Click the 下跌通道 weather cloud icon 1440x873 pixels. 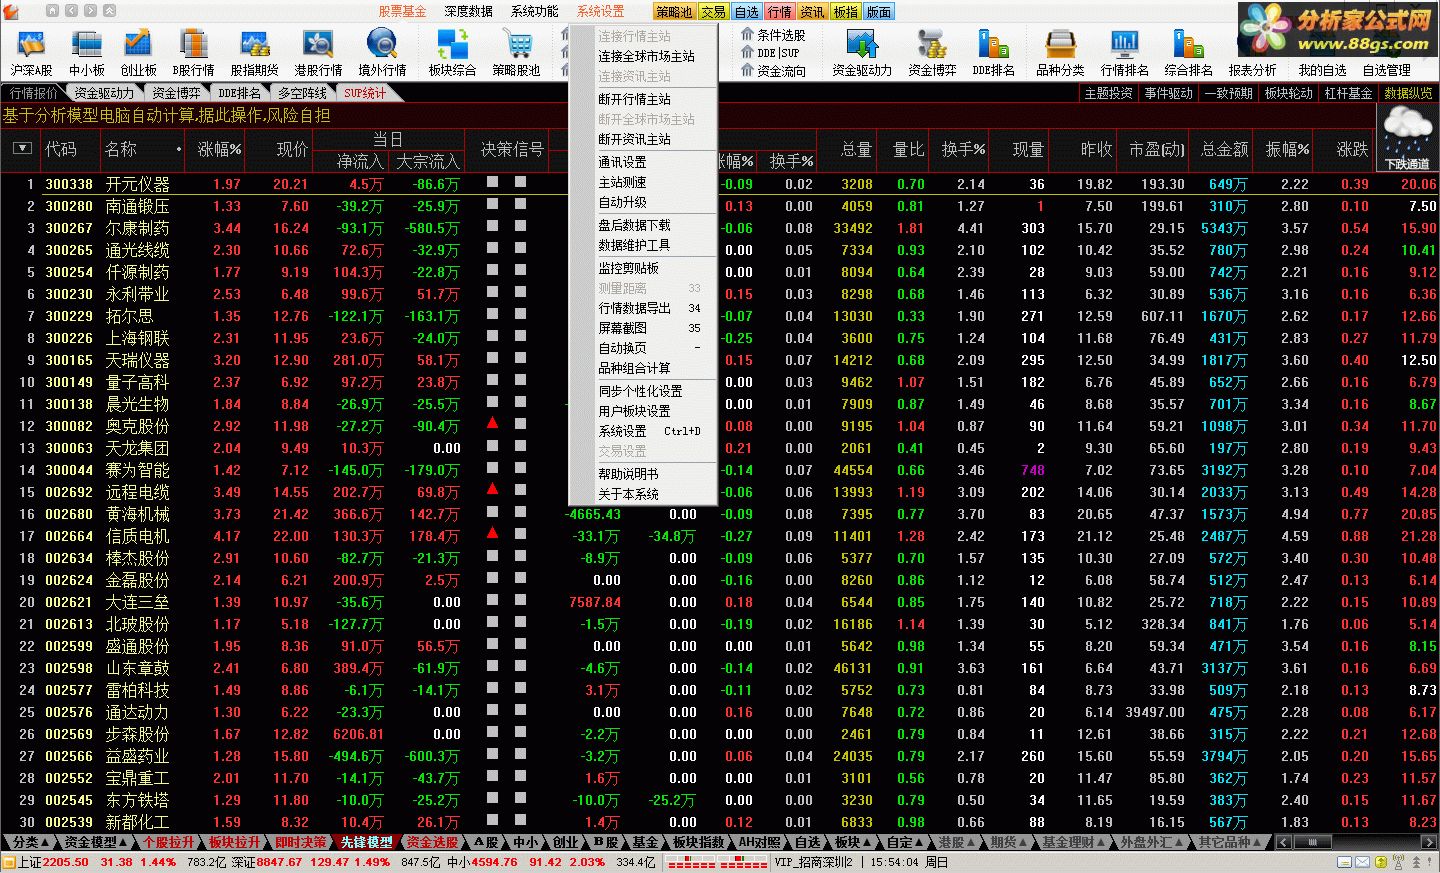pyautogui.click(x=1407, y=138)
